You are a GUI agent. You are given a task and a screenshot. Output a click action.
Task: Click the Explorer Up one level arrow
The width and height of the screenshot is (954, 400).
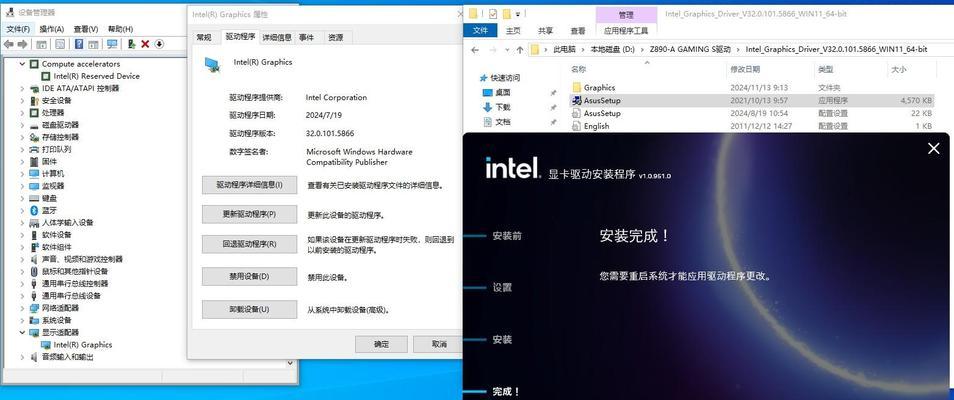coord(519,49)
